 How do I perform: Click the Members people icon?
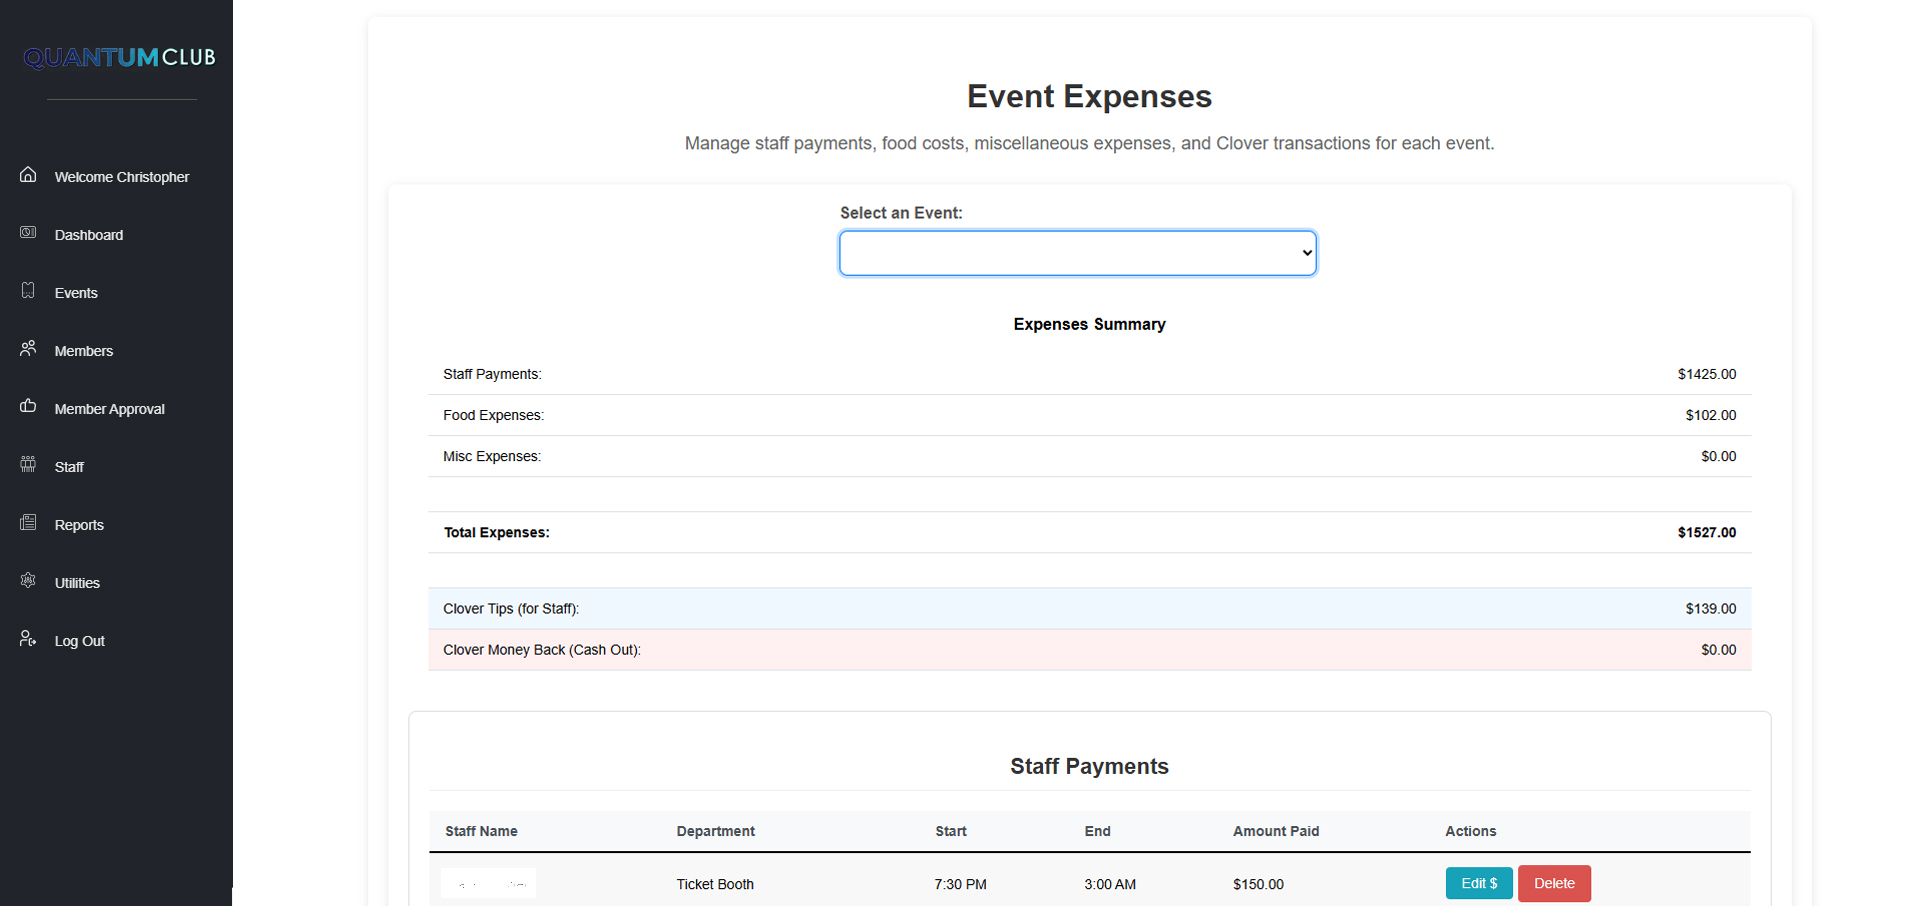click(28, 349)
